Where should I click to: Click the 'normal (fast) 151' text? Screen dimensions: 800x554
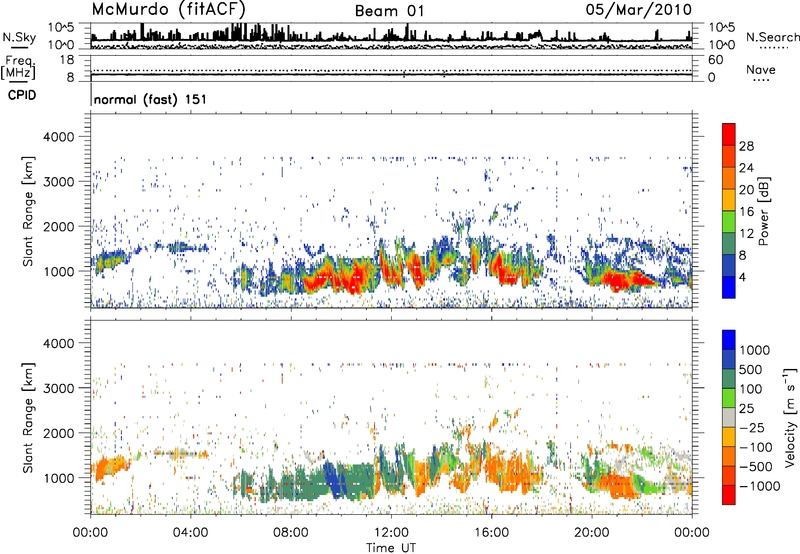click(x=151, y=99)
